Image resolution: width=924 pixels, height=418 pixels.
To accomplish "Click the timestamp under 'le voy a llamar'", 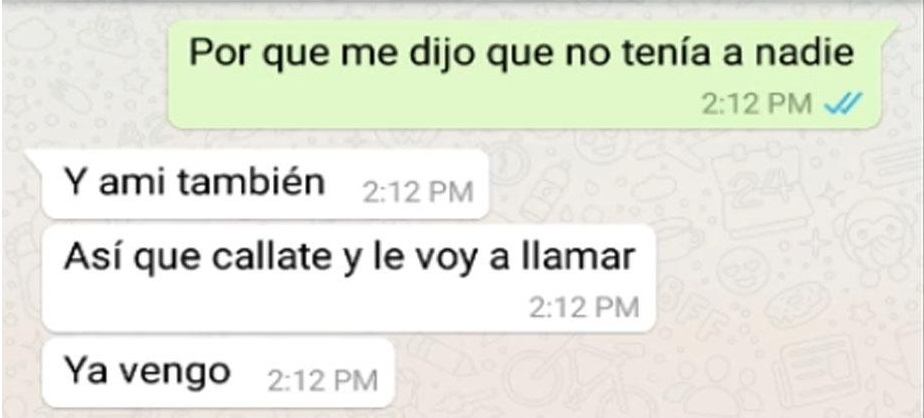I will point(583,308).
